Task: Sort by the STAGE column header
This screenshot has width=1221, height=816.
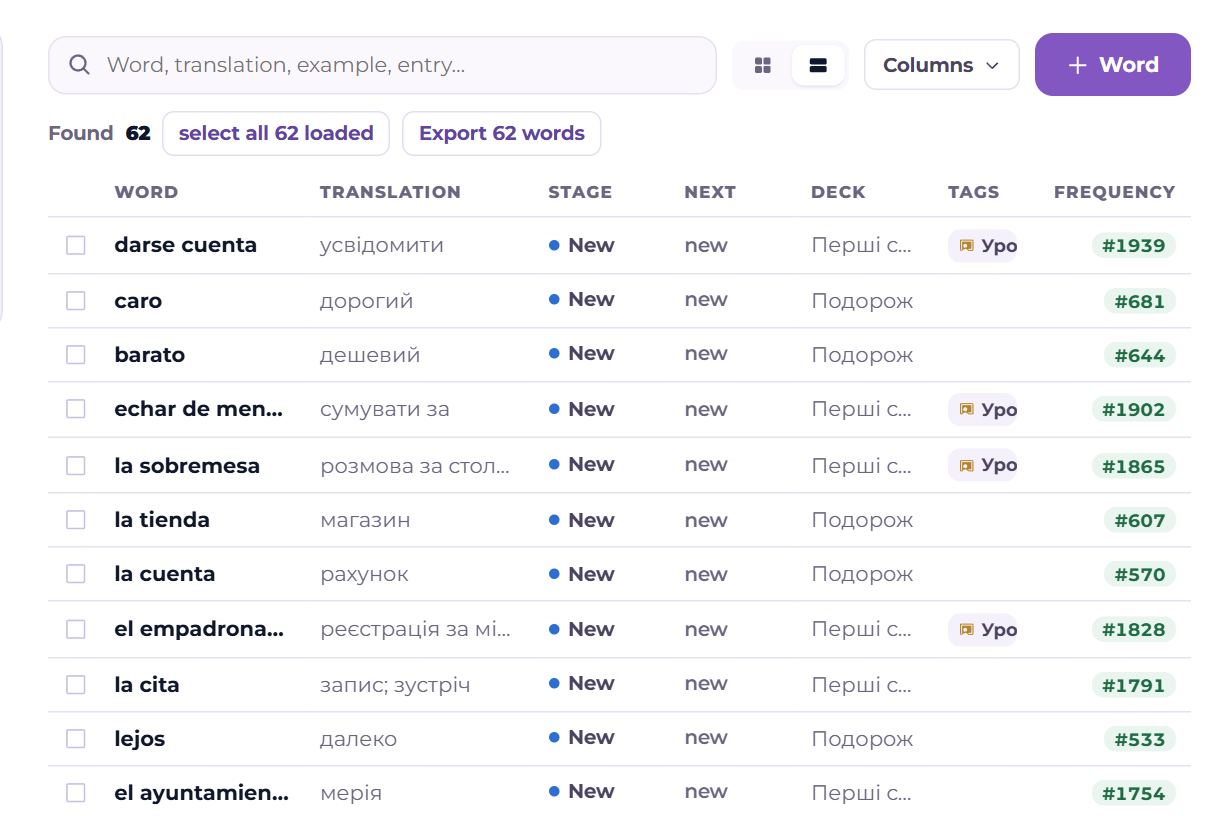Action: pos(580,192)
